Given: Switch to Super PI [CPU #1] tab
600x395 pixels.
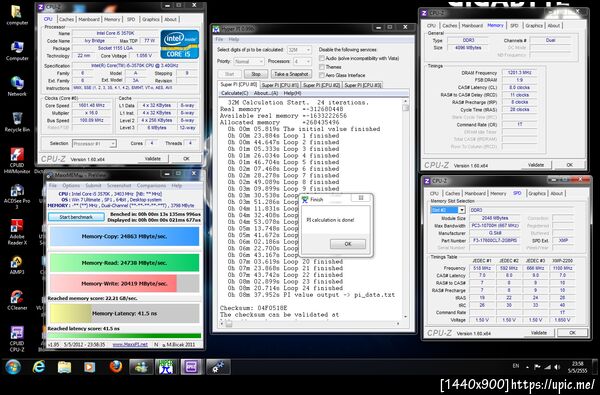Looking at the screenshot, I should [280, 85].
